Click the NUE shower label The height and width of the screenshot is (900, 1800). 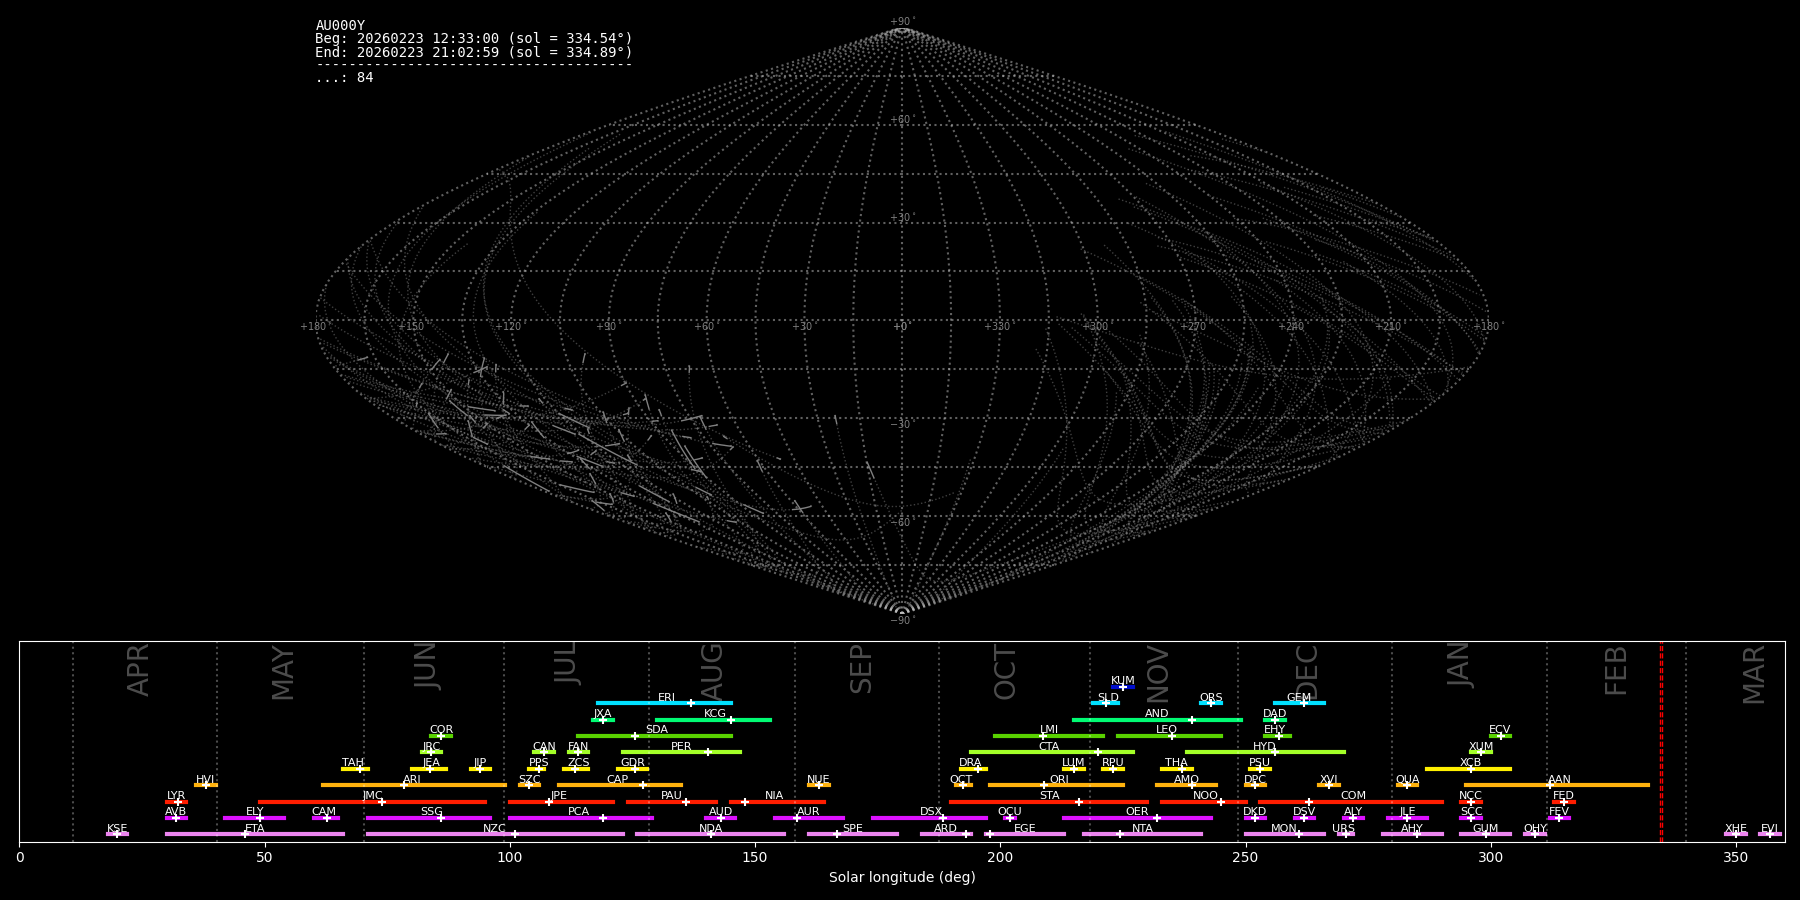(x=818, y=780)
